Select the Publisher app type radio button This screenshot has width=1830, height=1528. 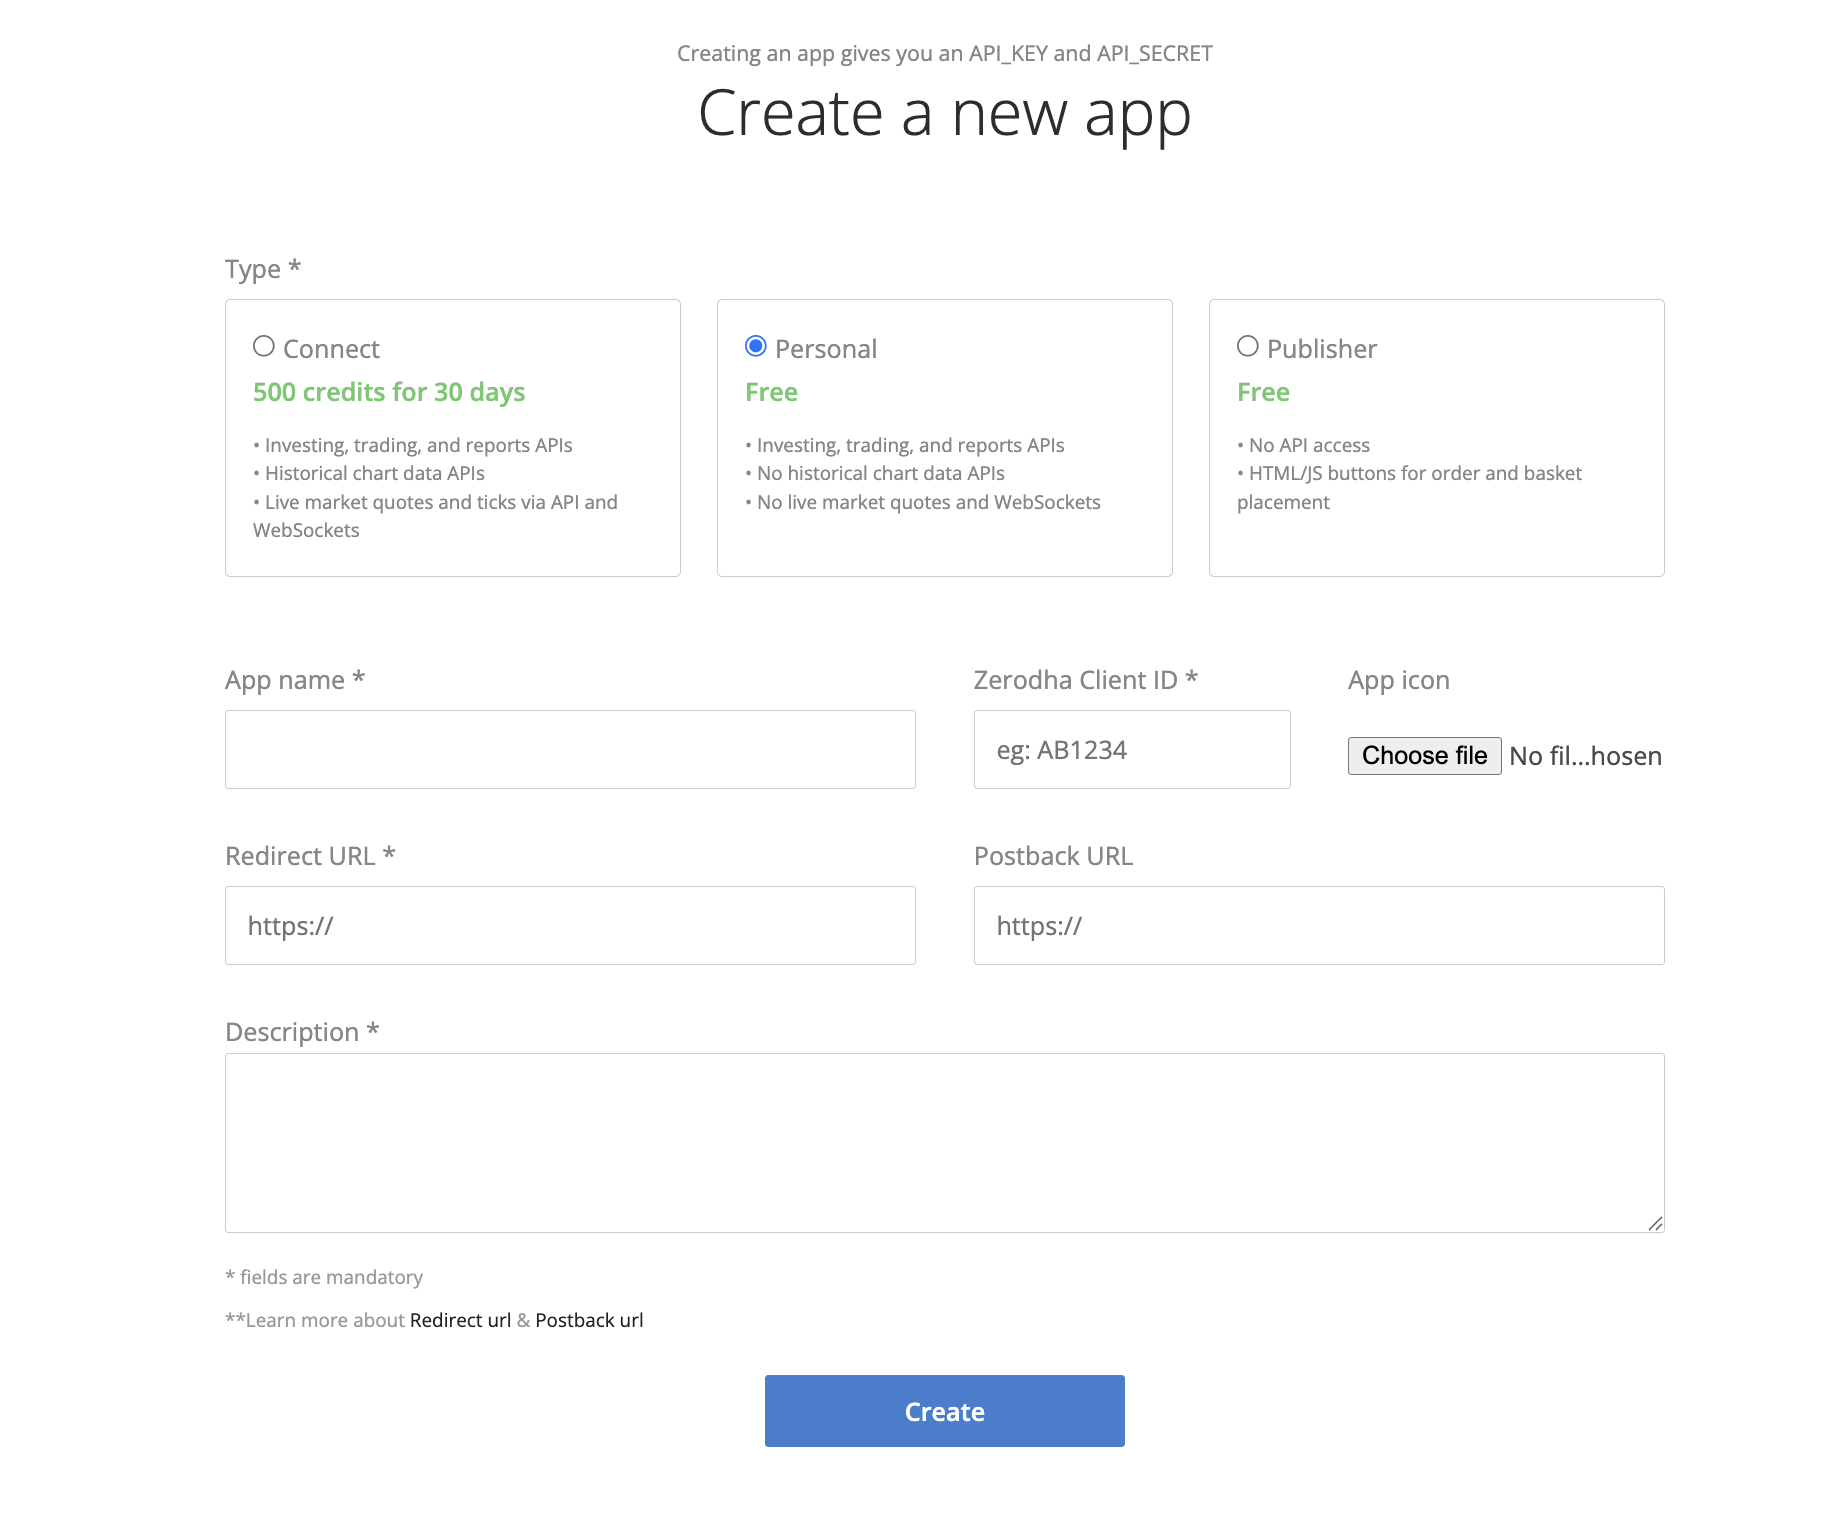[x=1248, y=346]
